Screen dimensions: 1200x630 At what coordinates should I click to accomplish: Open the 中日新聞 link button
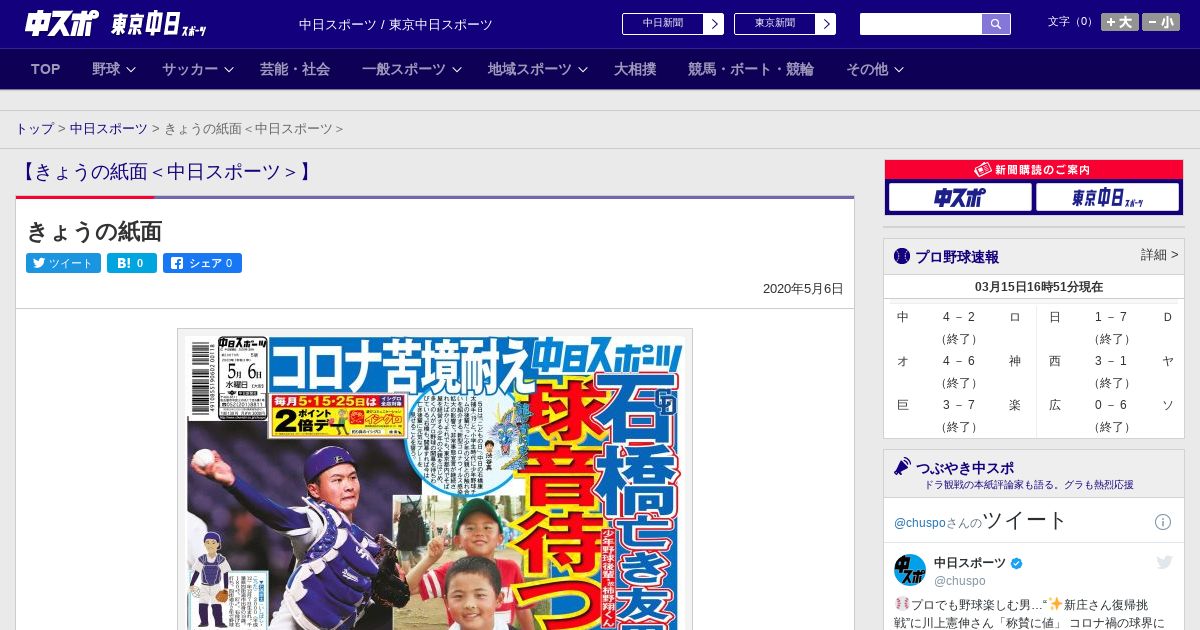(662, 24)
